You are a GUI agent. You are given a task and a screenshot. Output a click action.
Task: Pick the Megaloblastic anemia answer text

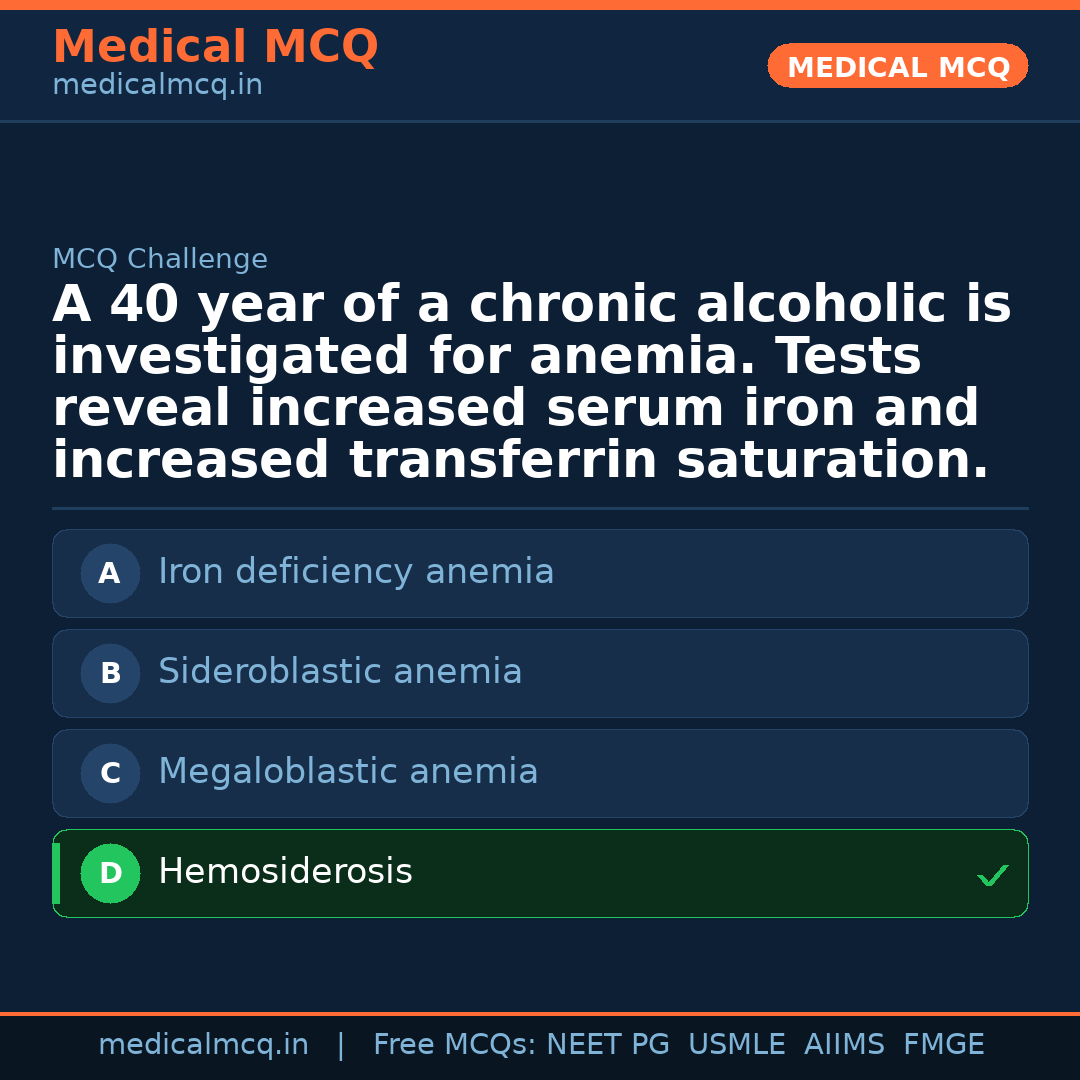coord(348,772)
